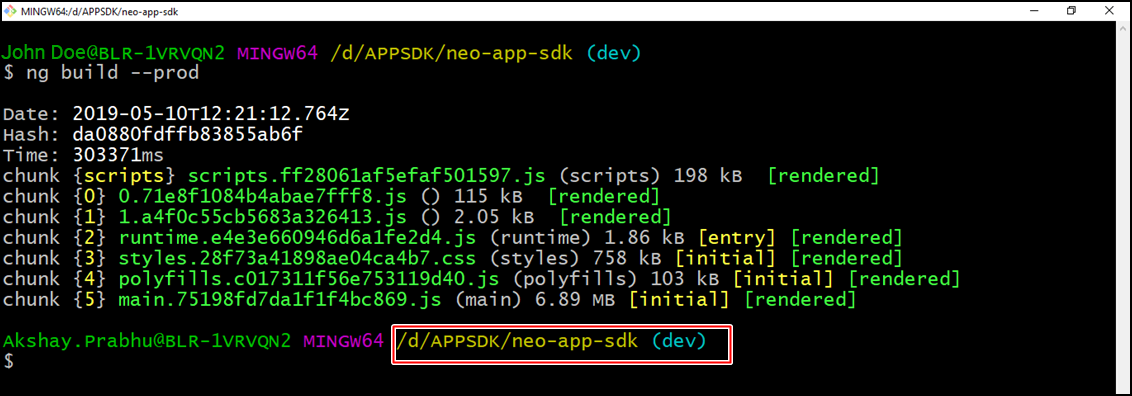Click the path in the last prompt line
1132x396 pixels.
tap(517, 340)
